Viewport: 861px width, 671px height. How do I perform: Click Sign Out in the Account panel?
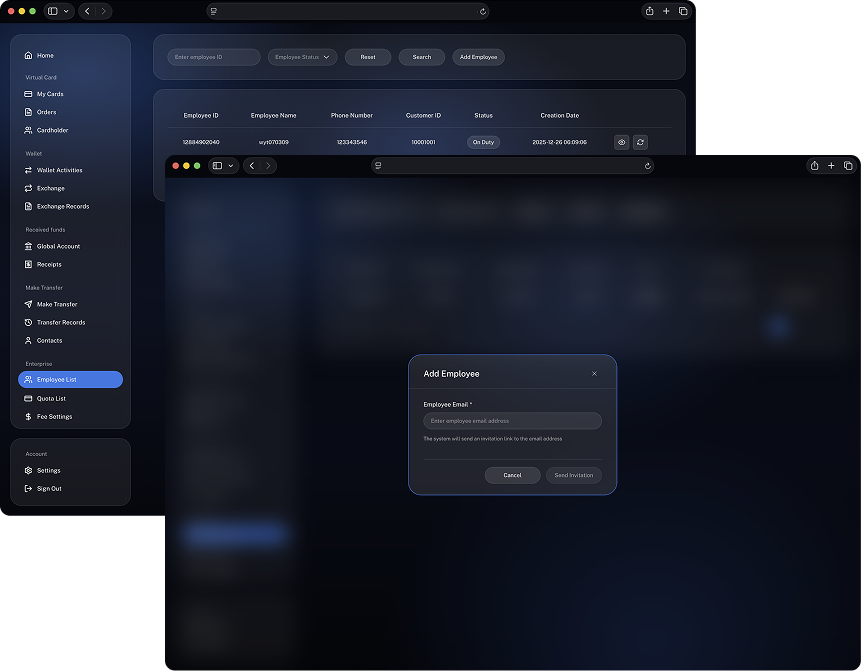(49, 488)
